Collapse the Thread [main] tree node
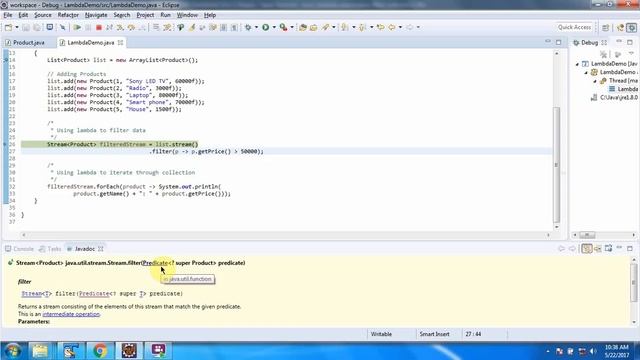Image resolution: width=640 pixels, height=360 pixels. pos(595,81)
